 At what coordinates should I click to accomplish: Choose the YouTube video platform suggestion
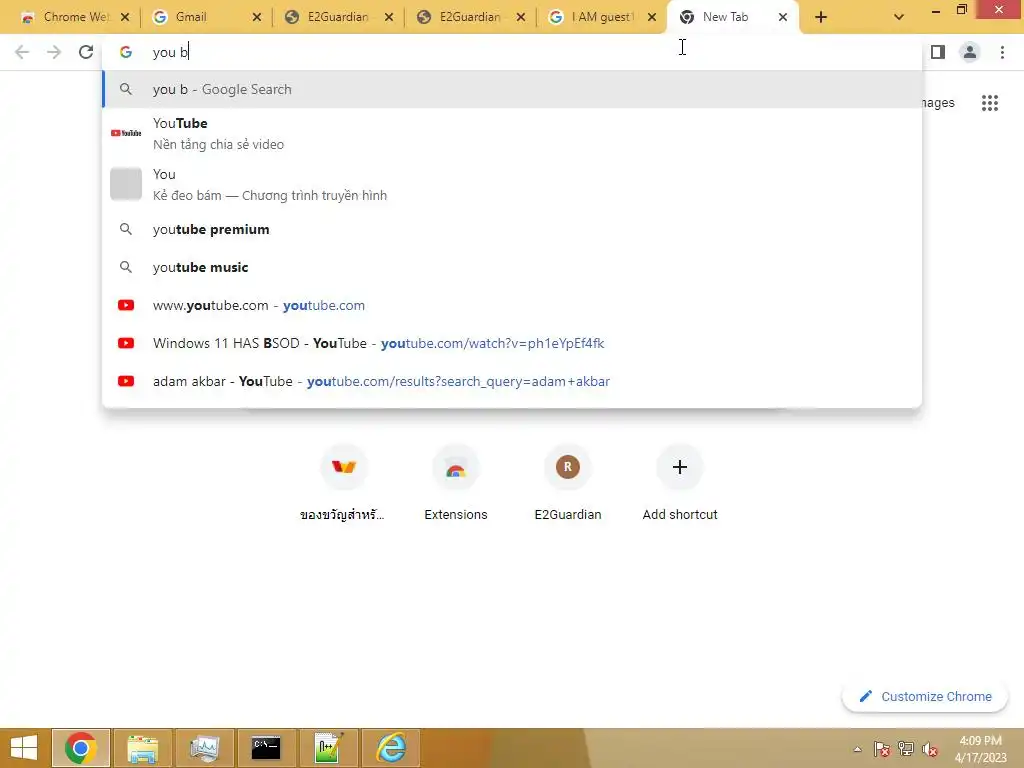point(512,133)
